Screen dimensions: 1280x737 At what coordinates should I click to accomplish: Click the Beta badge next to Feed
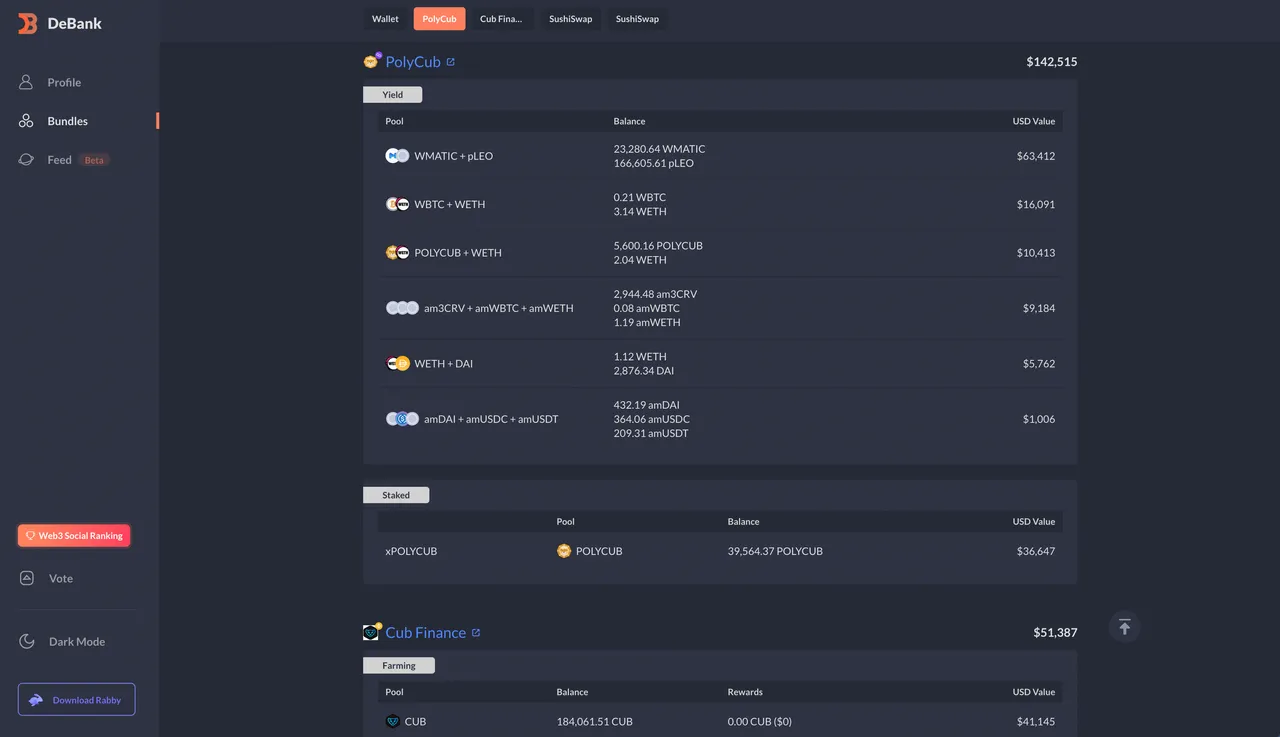coord(94,160)
